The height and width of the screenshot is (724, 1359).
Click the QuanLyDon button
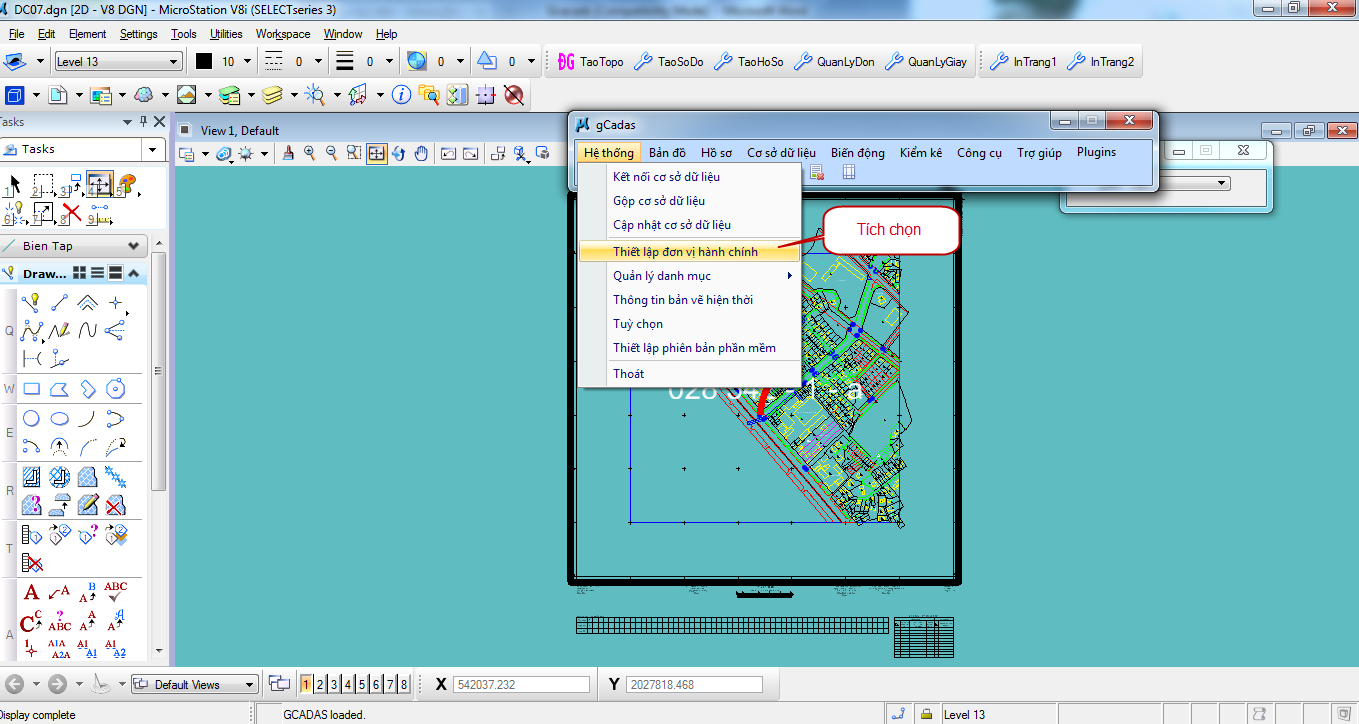click(834, 62)
